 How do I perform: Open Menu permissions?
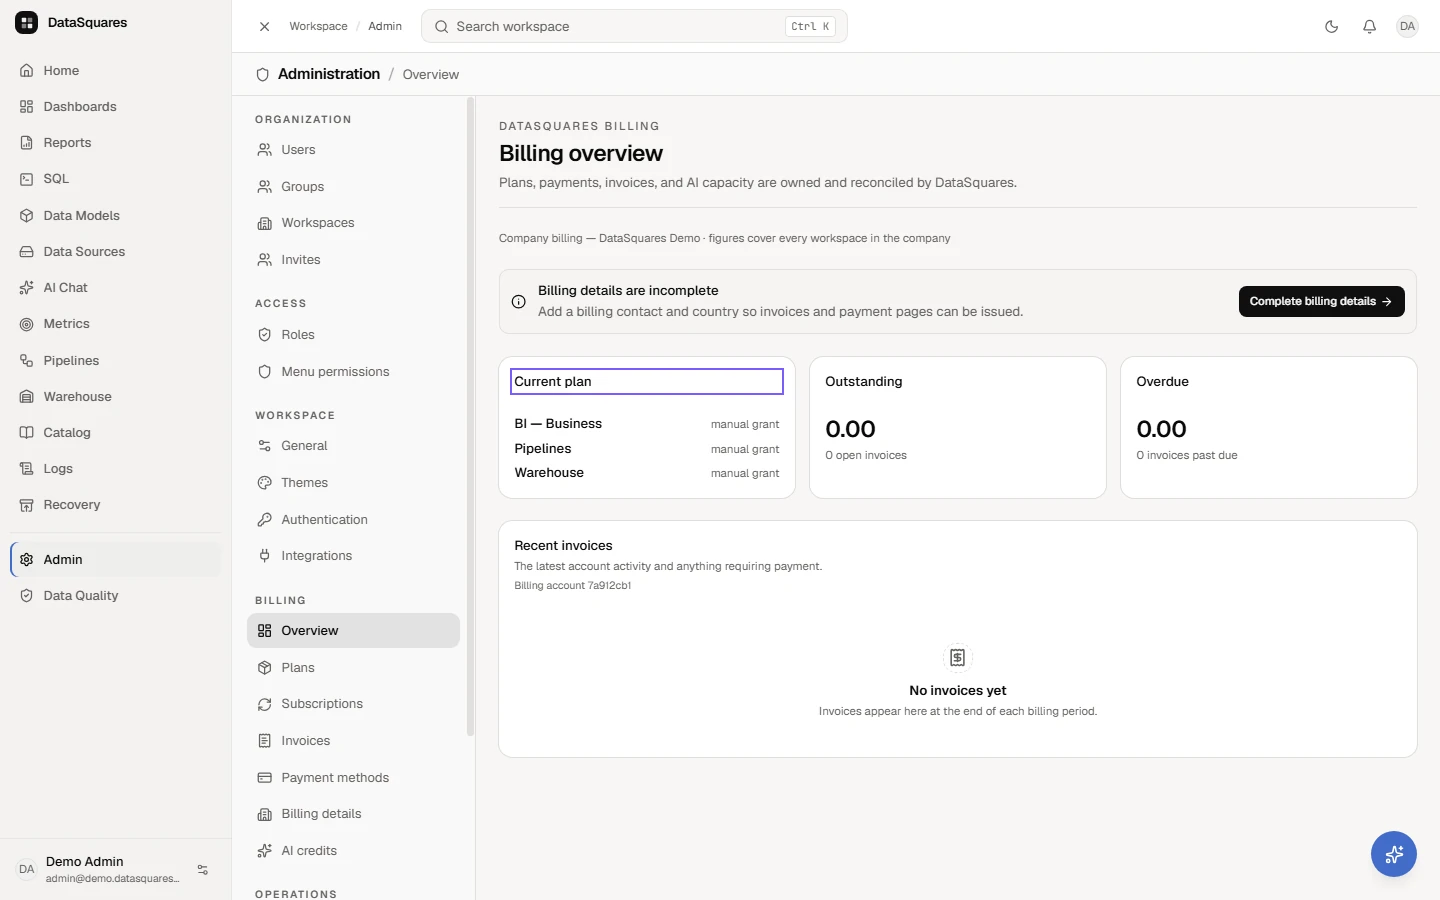[x=353, y=372]
